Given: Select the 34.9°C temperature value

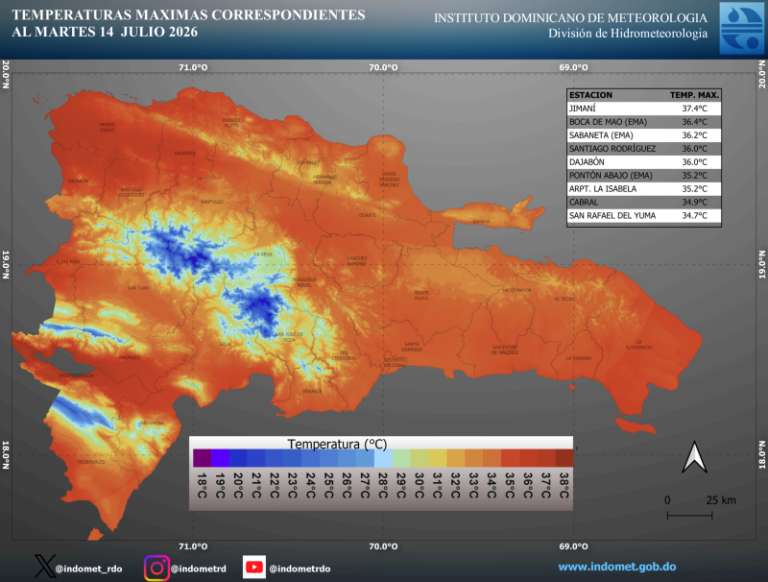Looking at the screenshot, I should pyautogui.click(x=695, y=202).
